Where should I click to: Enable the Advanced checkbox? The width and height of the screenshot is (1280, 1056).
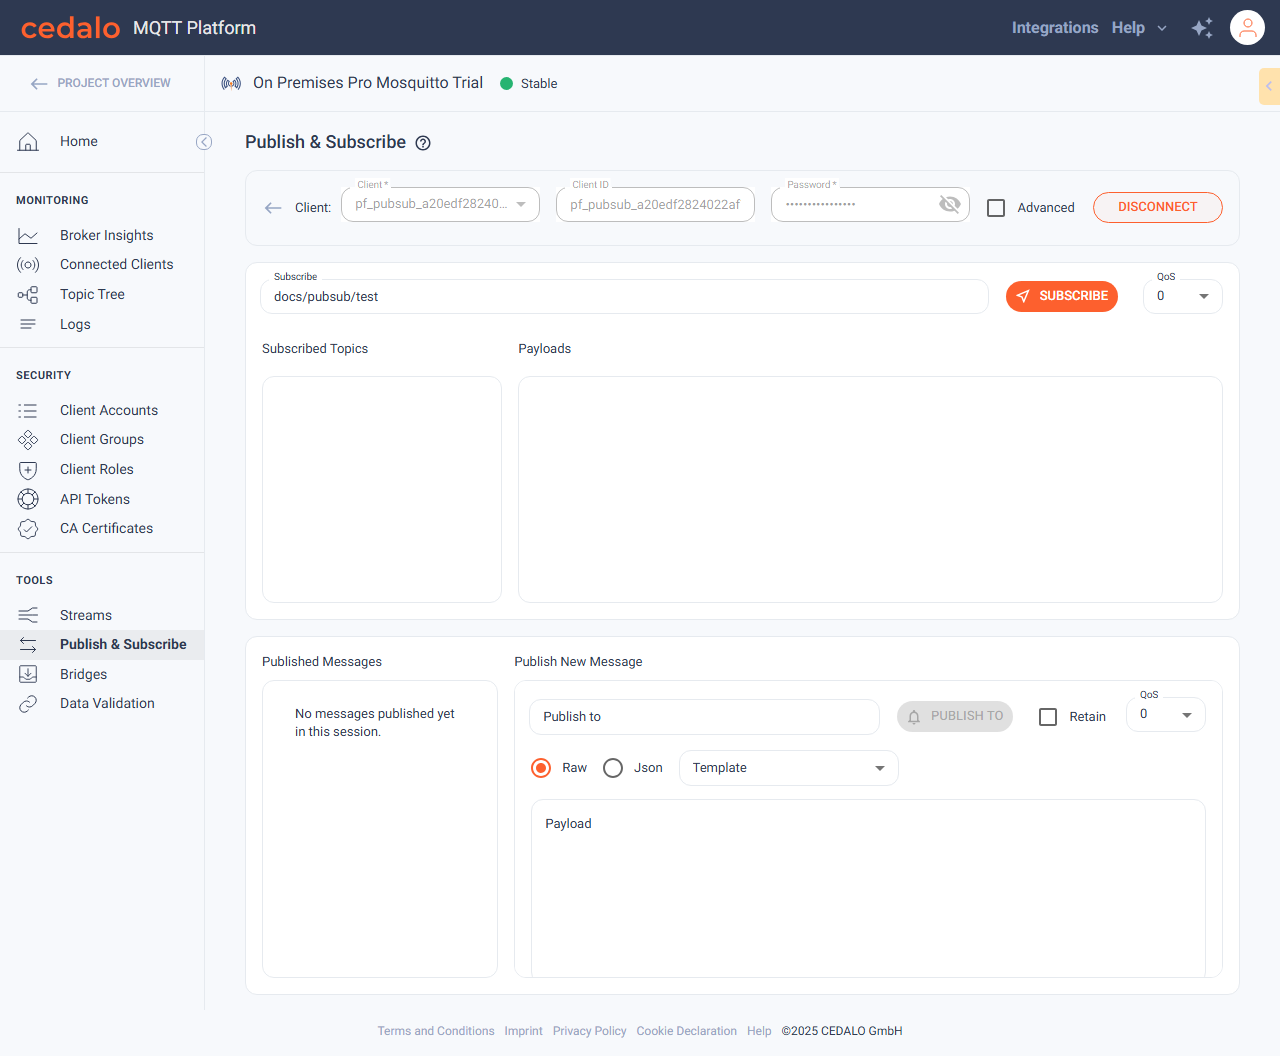996,208
